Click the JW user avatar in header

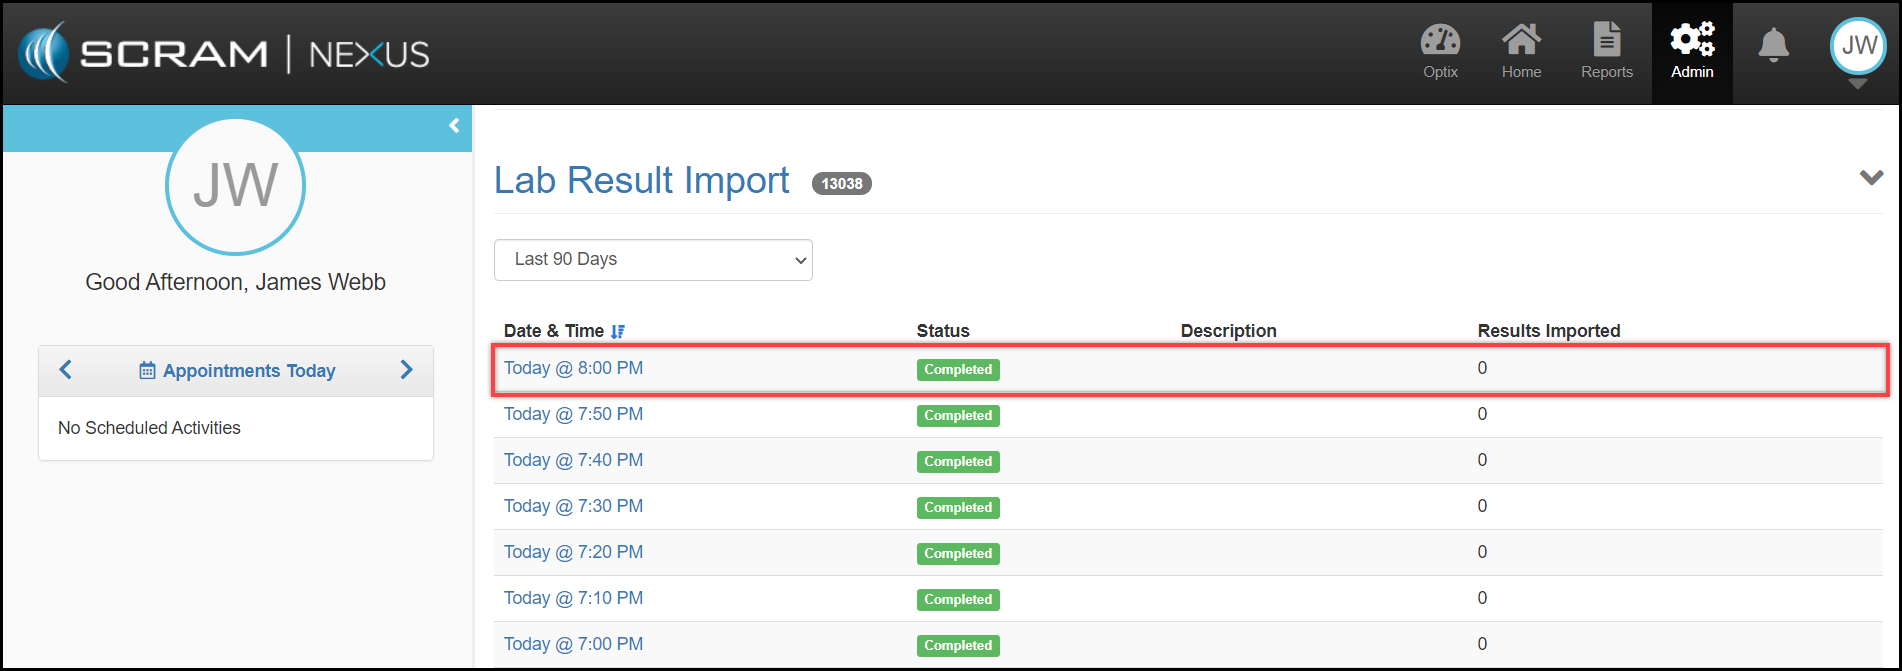1858,46
